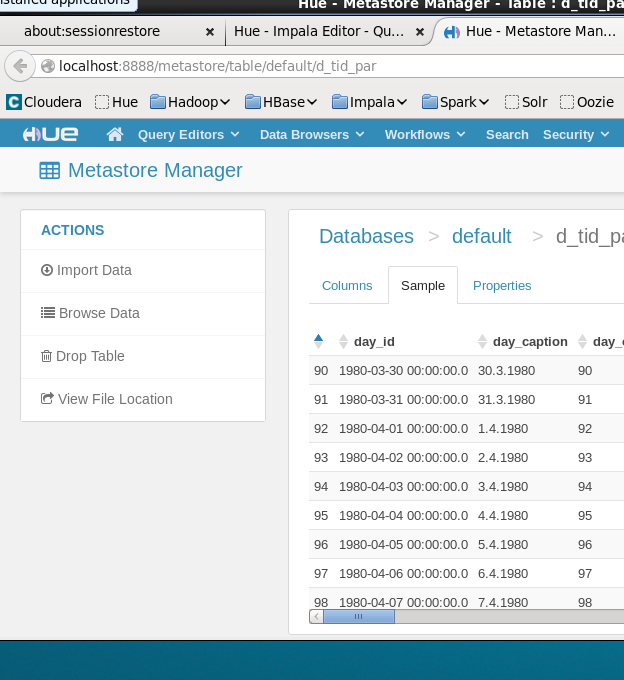Image resolution: width=624 pixels, height=680 pixels.
Task: Click the Hue logo in navbar
Action: pyautogui.click(x=50, y=134)
